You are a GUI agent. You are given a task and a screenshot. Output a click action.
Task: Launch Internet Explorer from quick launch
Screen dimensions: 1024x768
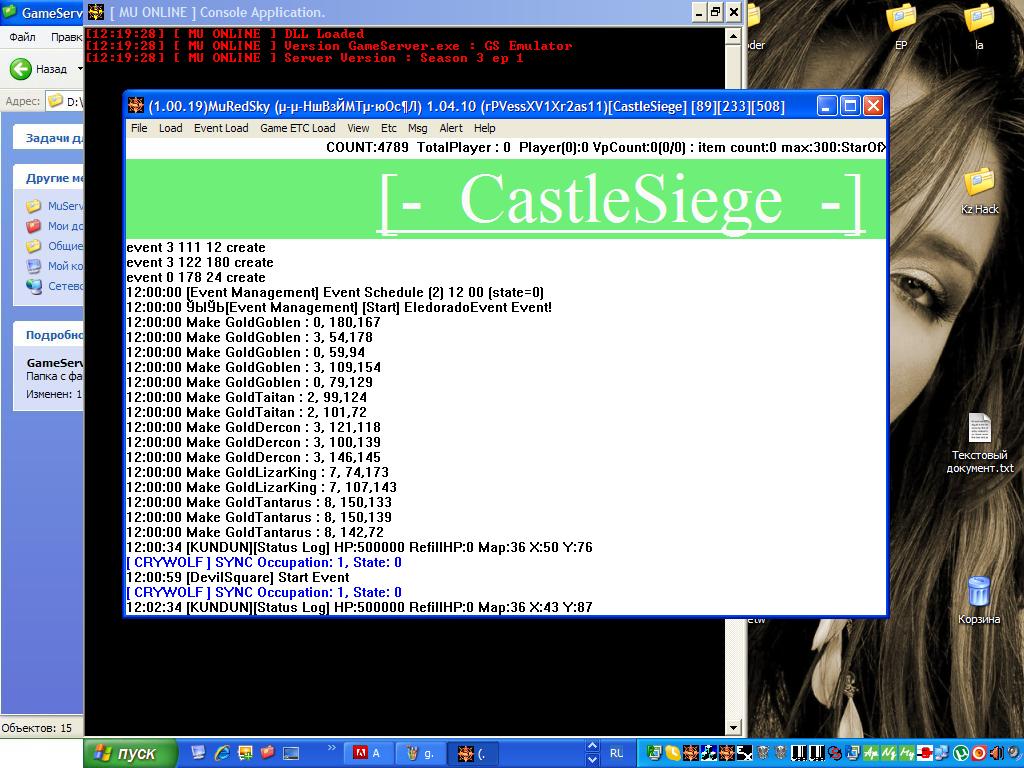click(222, 753)
